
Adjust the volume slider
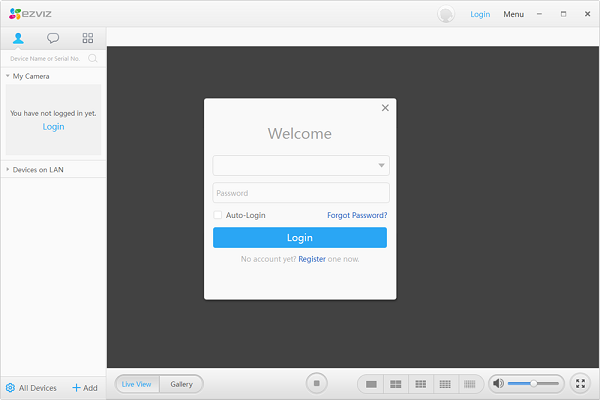point(534,383)
